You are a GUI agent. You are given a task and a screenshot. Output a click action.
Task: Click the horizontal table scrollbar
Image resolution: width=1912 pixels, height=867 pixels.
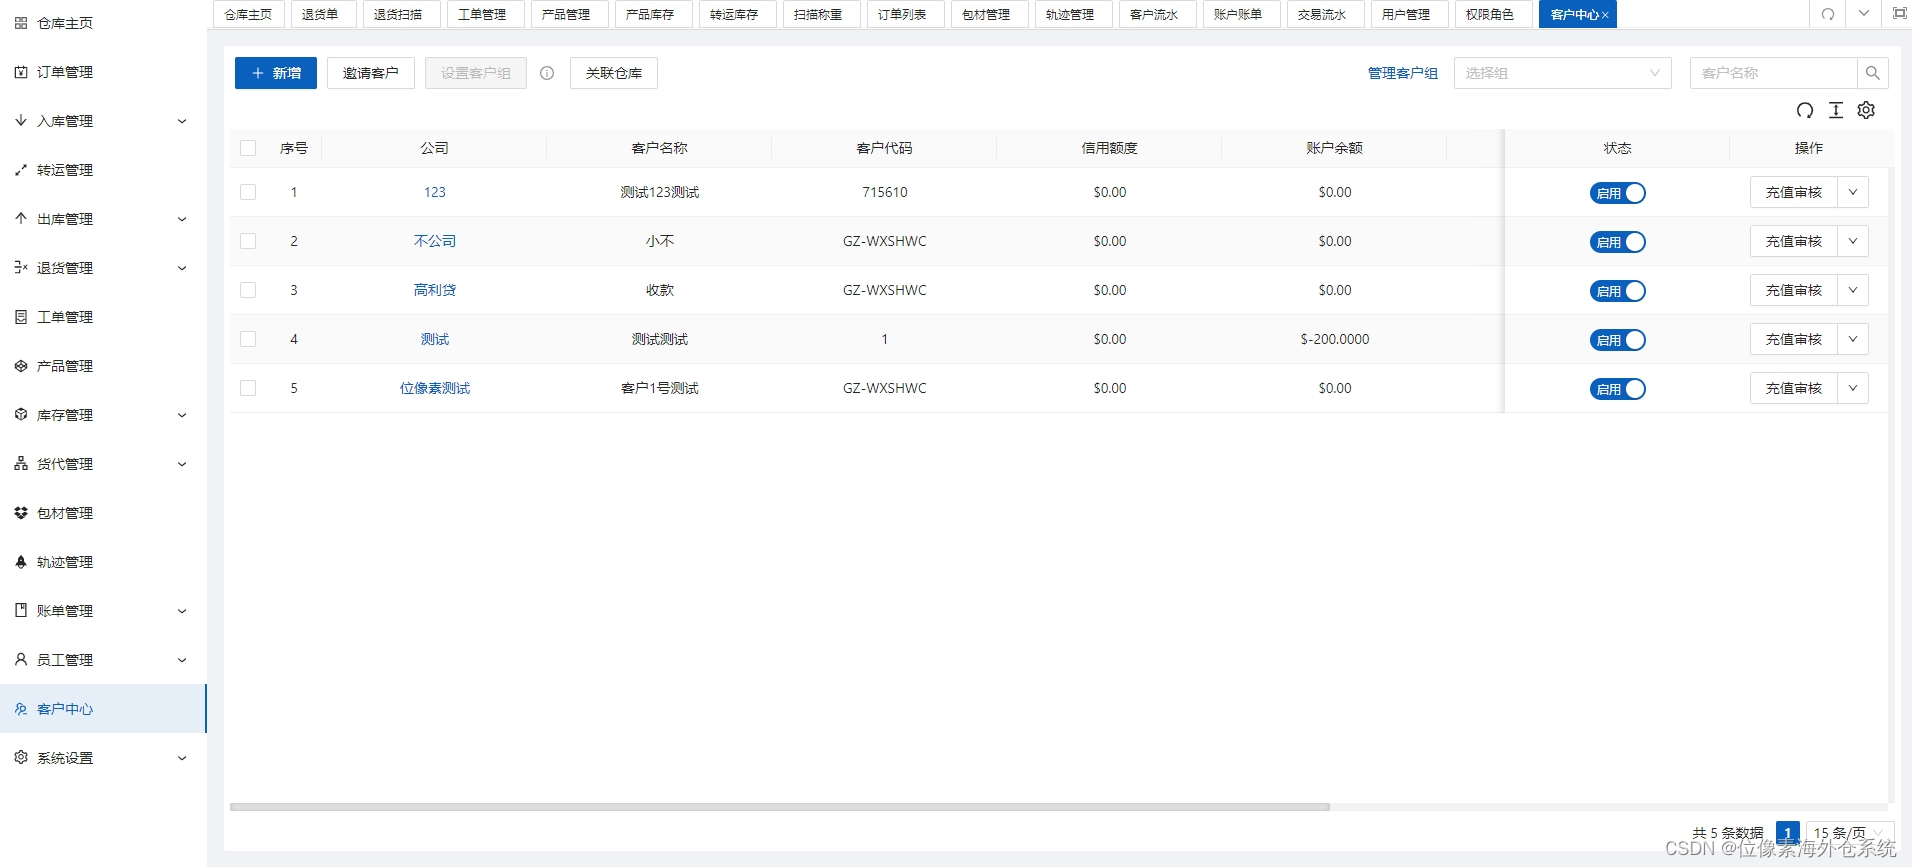pos(780,807)
